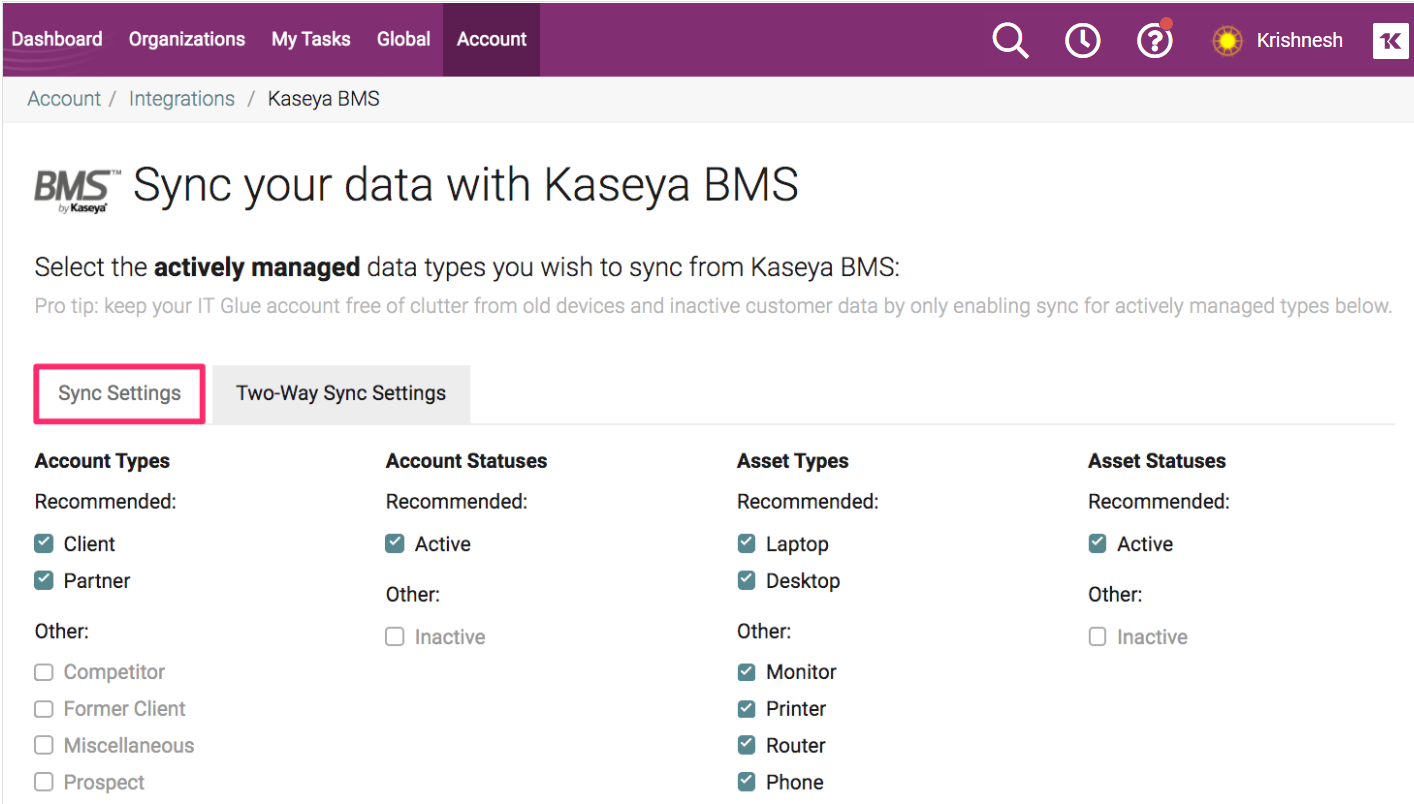The height and width of the screenshot is (804, 1414).
Task: Click the Integrations breadcrumb link
Action: (x=182, y=99)
